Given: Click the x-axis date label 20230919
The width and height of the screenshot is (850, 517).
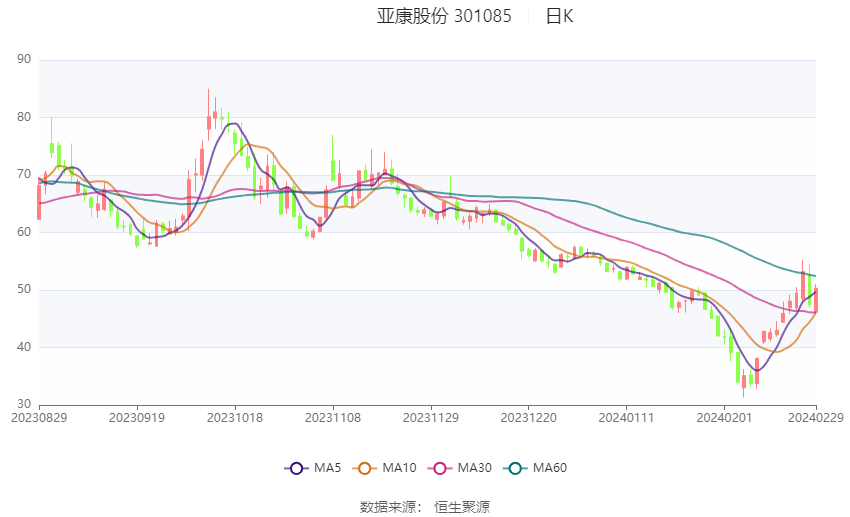Looking at the screenshot, I should tap(137, 418).
